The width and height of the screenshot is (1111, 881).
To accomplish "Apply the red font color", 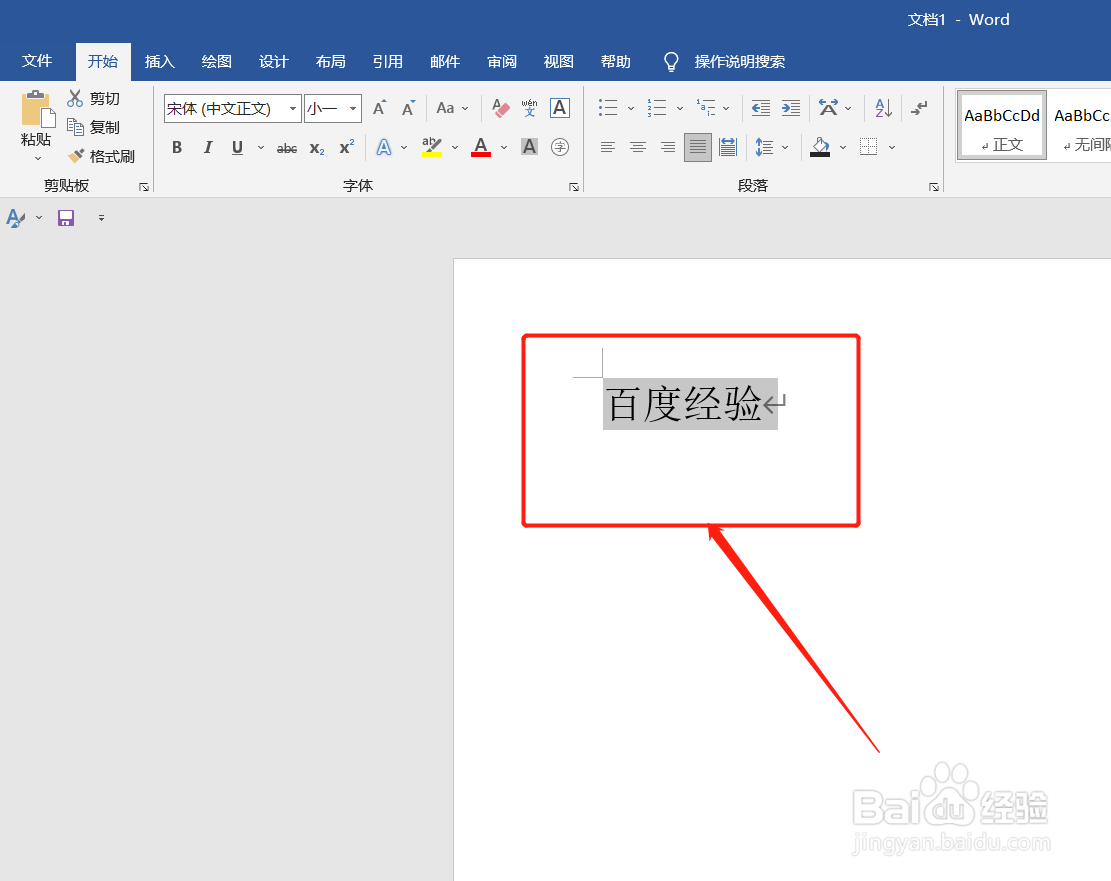I will [481, 147].
